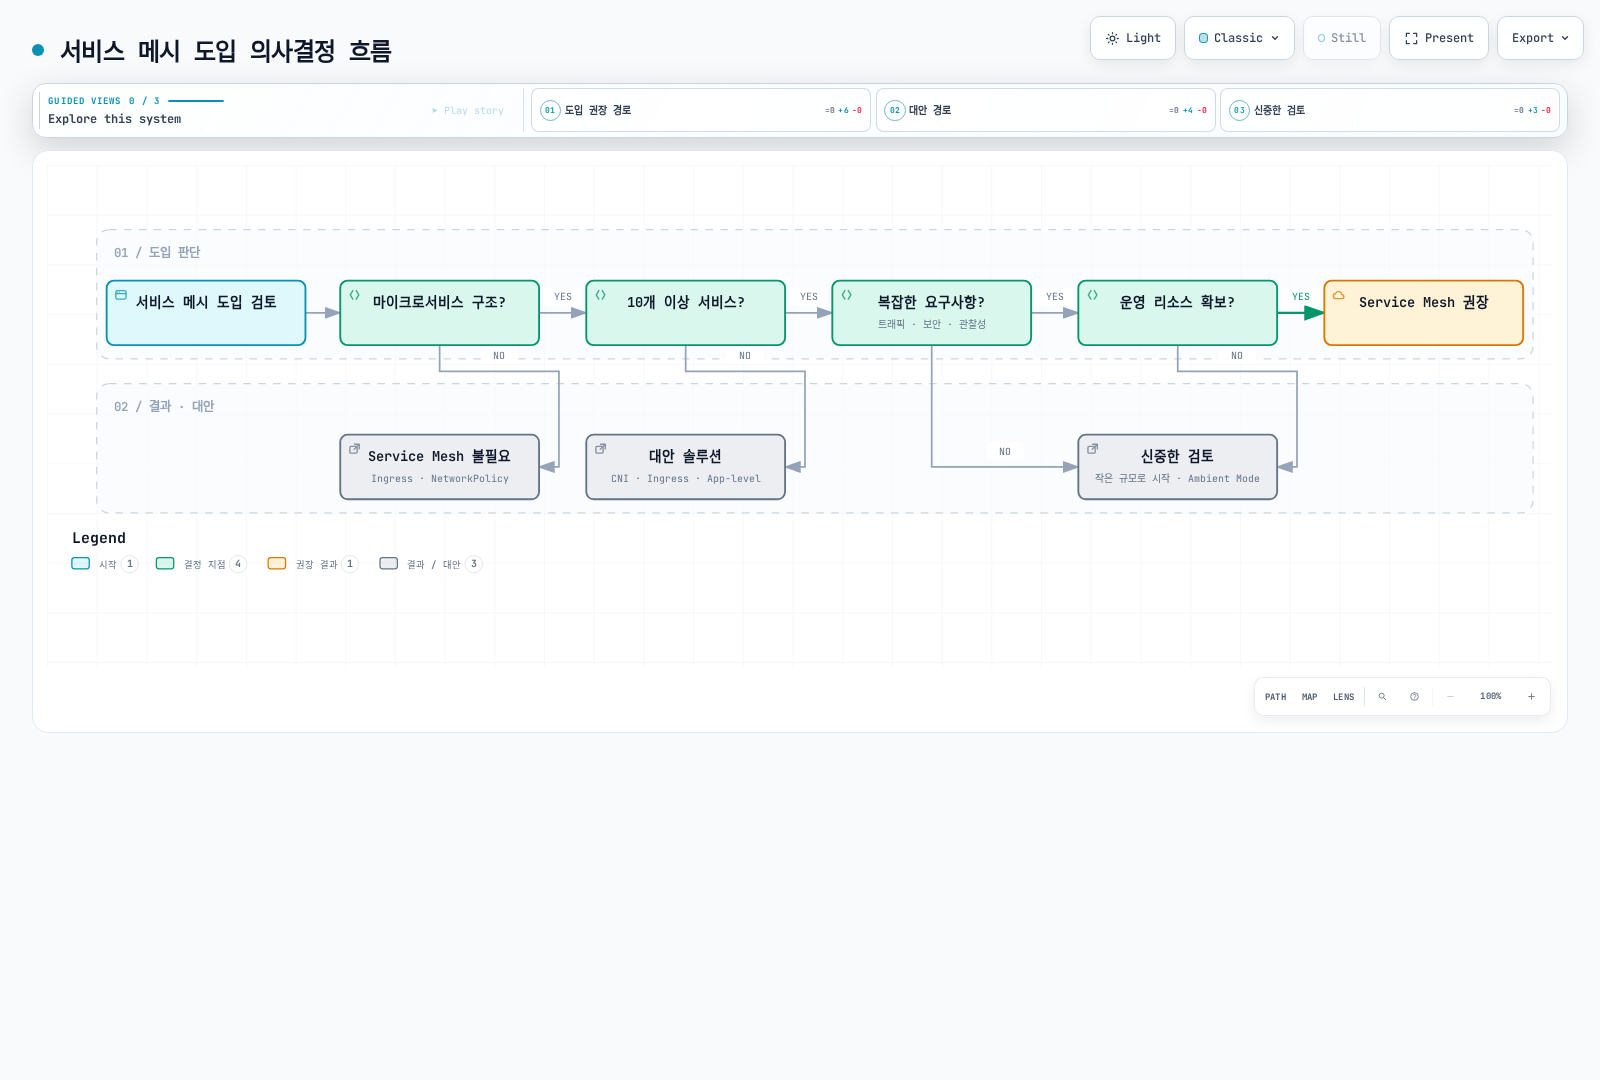The width and height of the screenshot is (1600, 1080).
Task: Toggle PATH mode in canvas toolbar
Action: coord(1275,697)
